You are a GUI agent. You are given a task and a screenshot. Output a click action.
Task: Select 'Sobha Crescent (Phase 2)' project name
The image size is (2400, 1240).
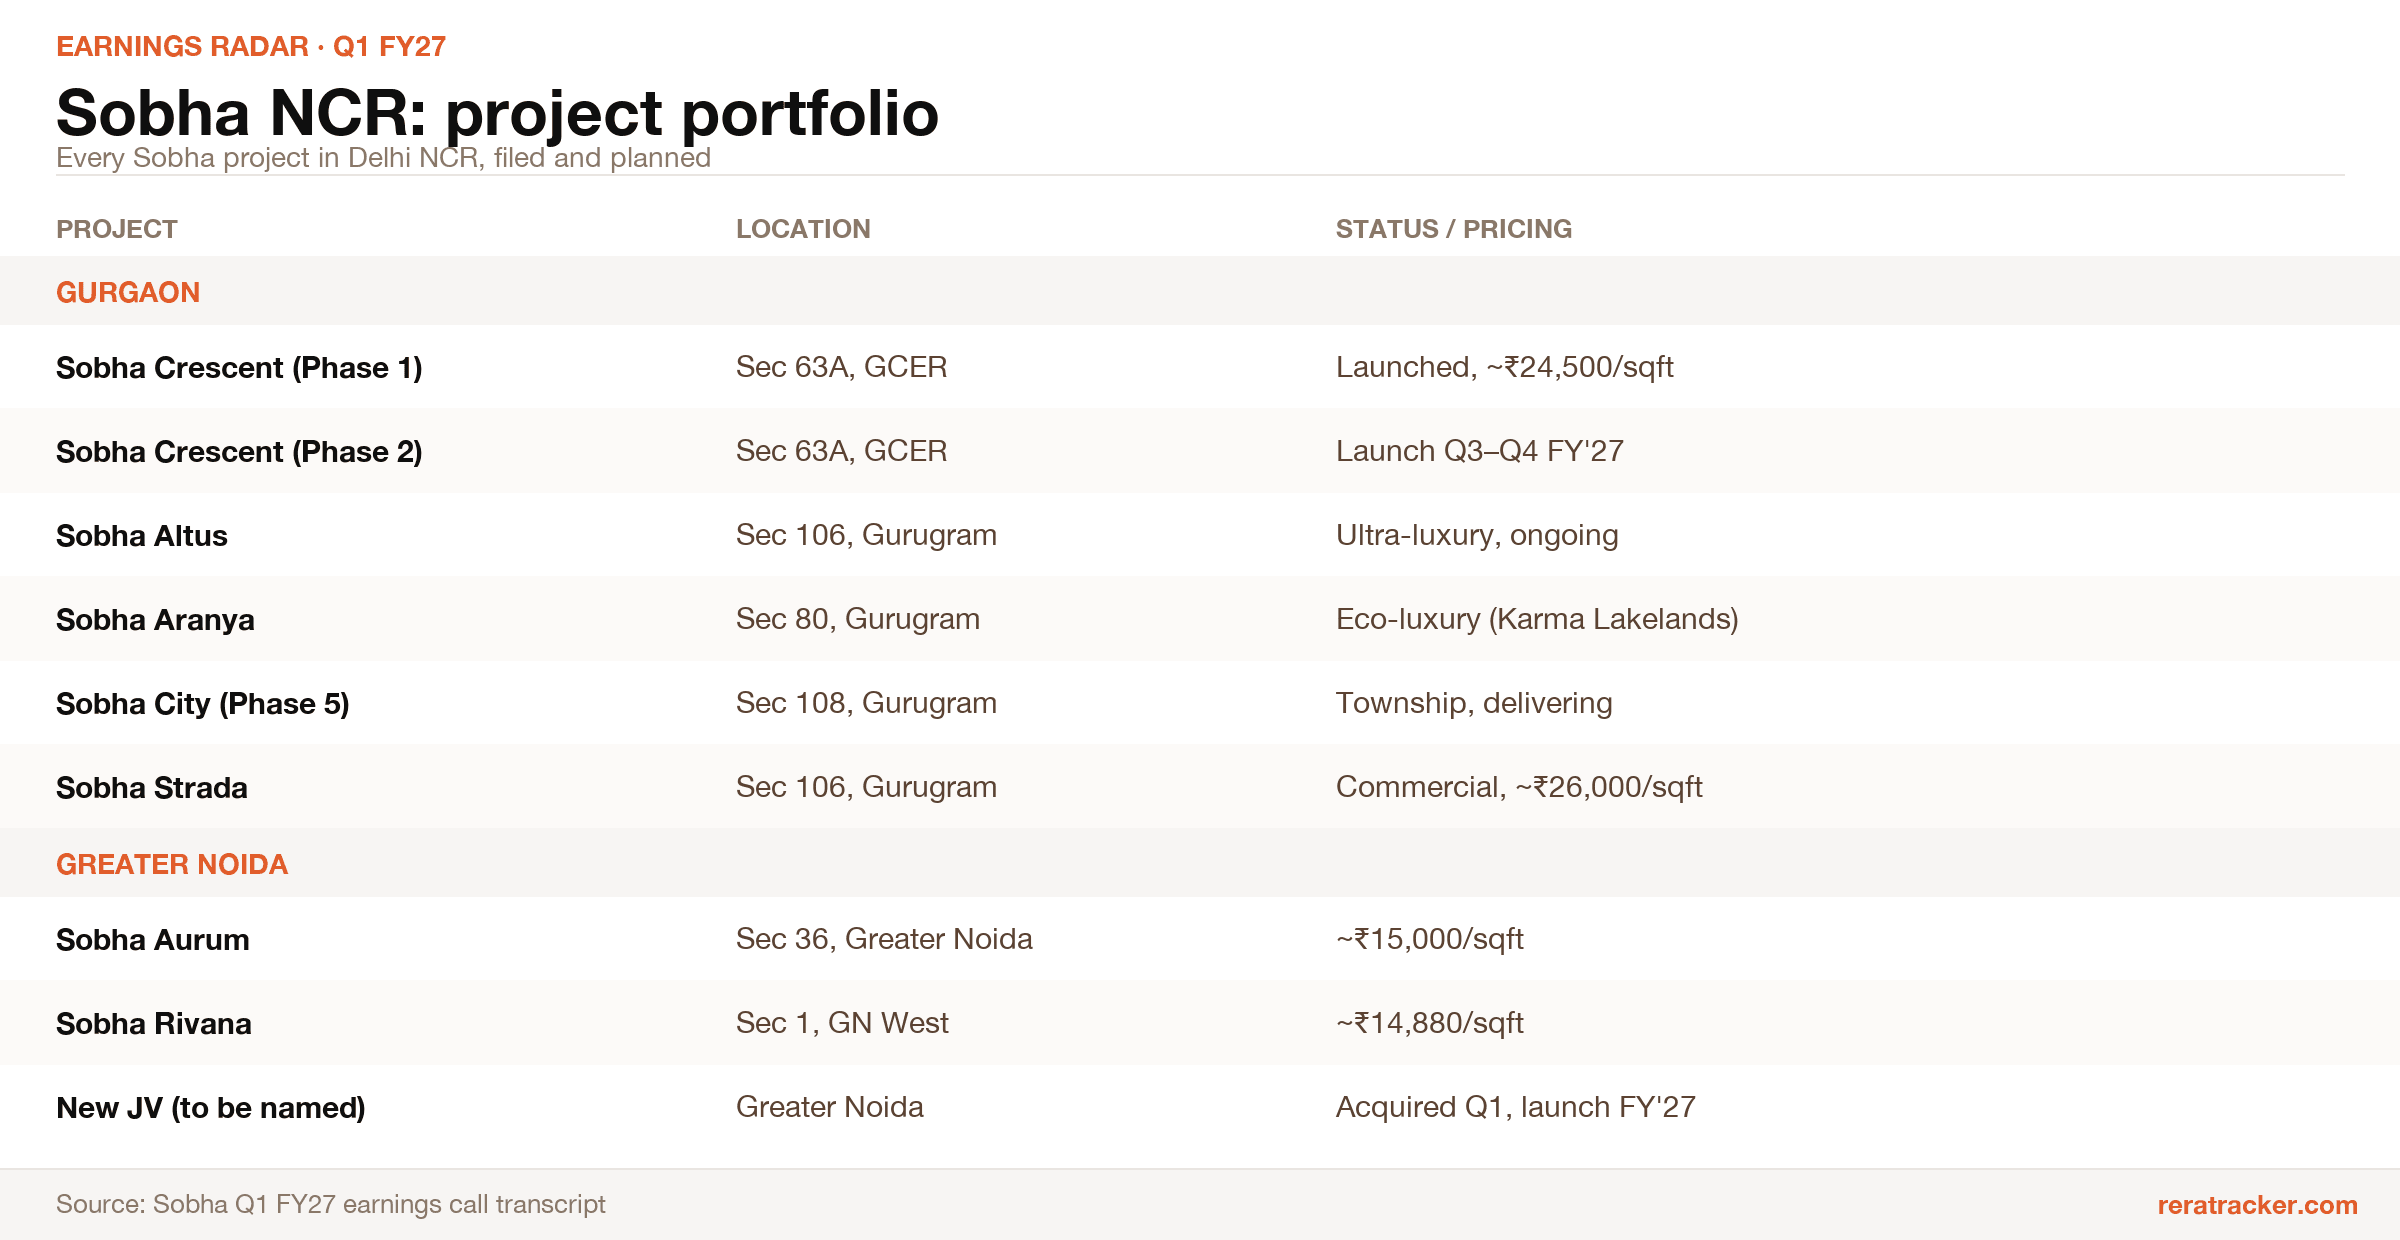pyautogui.click(x=239, y=452)
